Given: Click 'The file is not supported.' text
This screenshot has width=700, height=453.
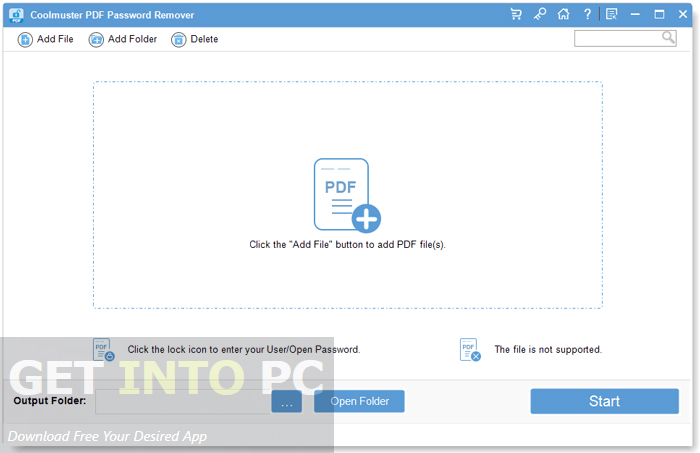Looking at the screenshot, I should [548, 349].
